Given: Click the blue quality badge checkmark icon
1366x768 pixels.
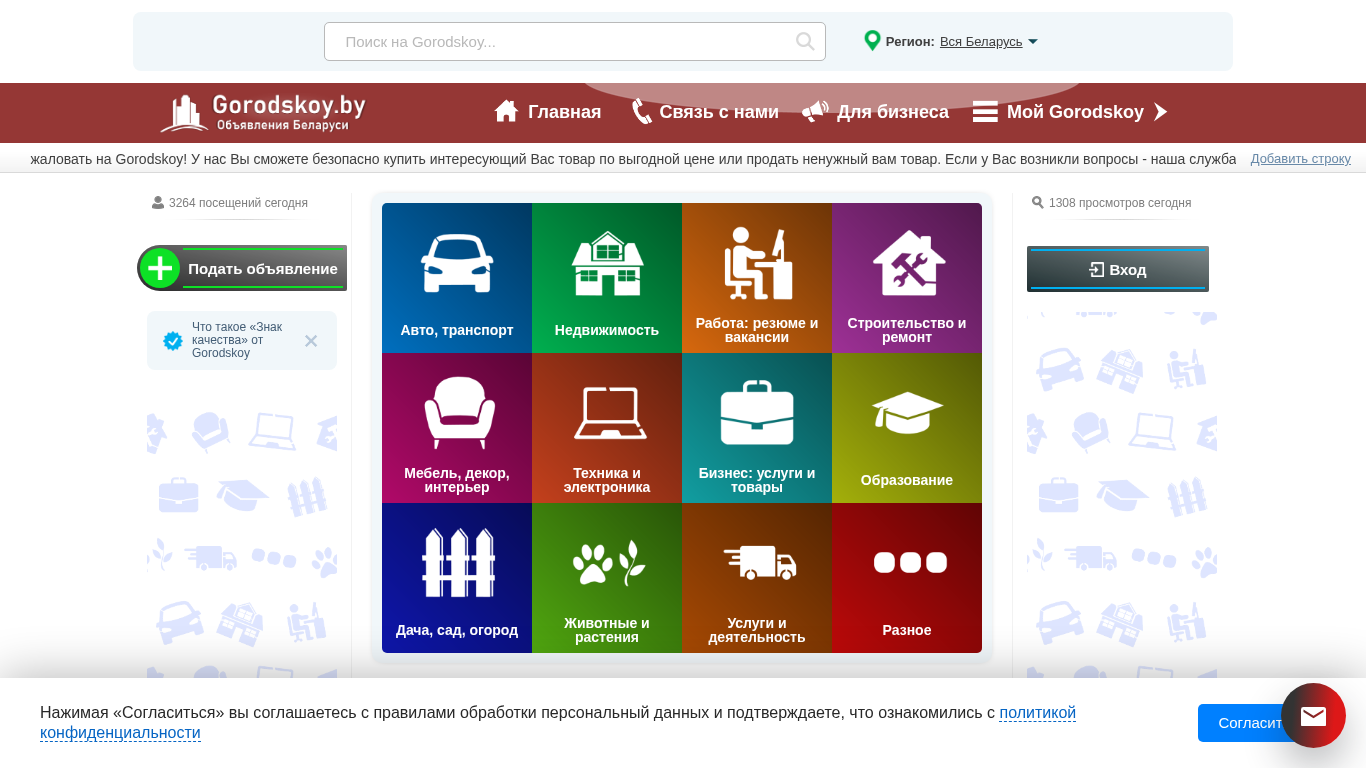Looking at the screenshot, I should 173,341.
